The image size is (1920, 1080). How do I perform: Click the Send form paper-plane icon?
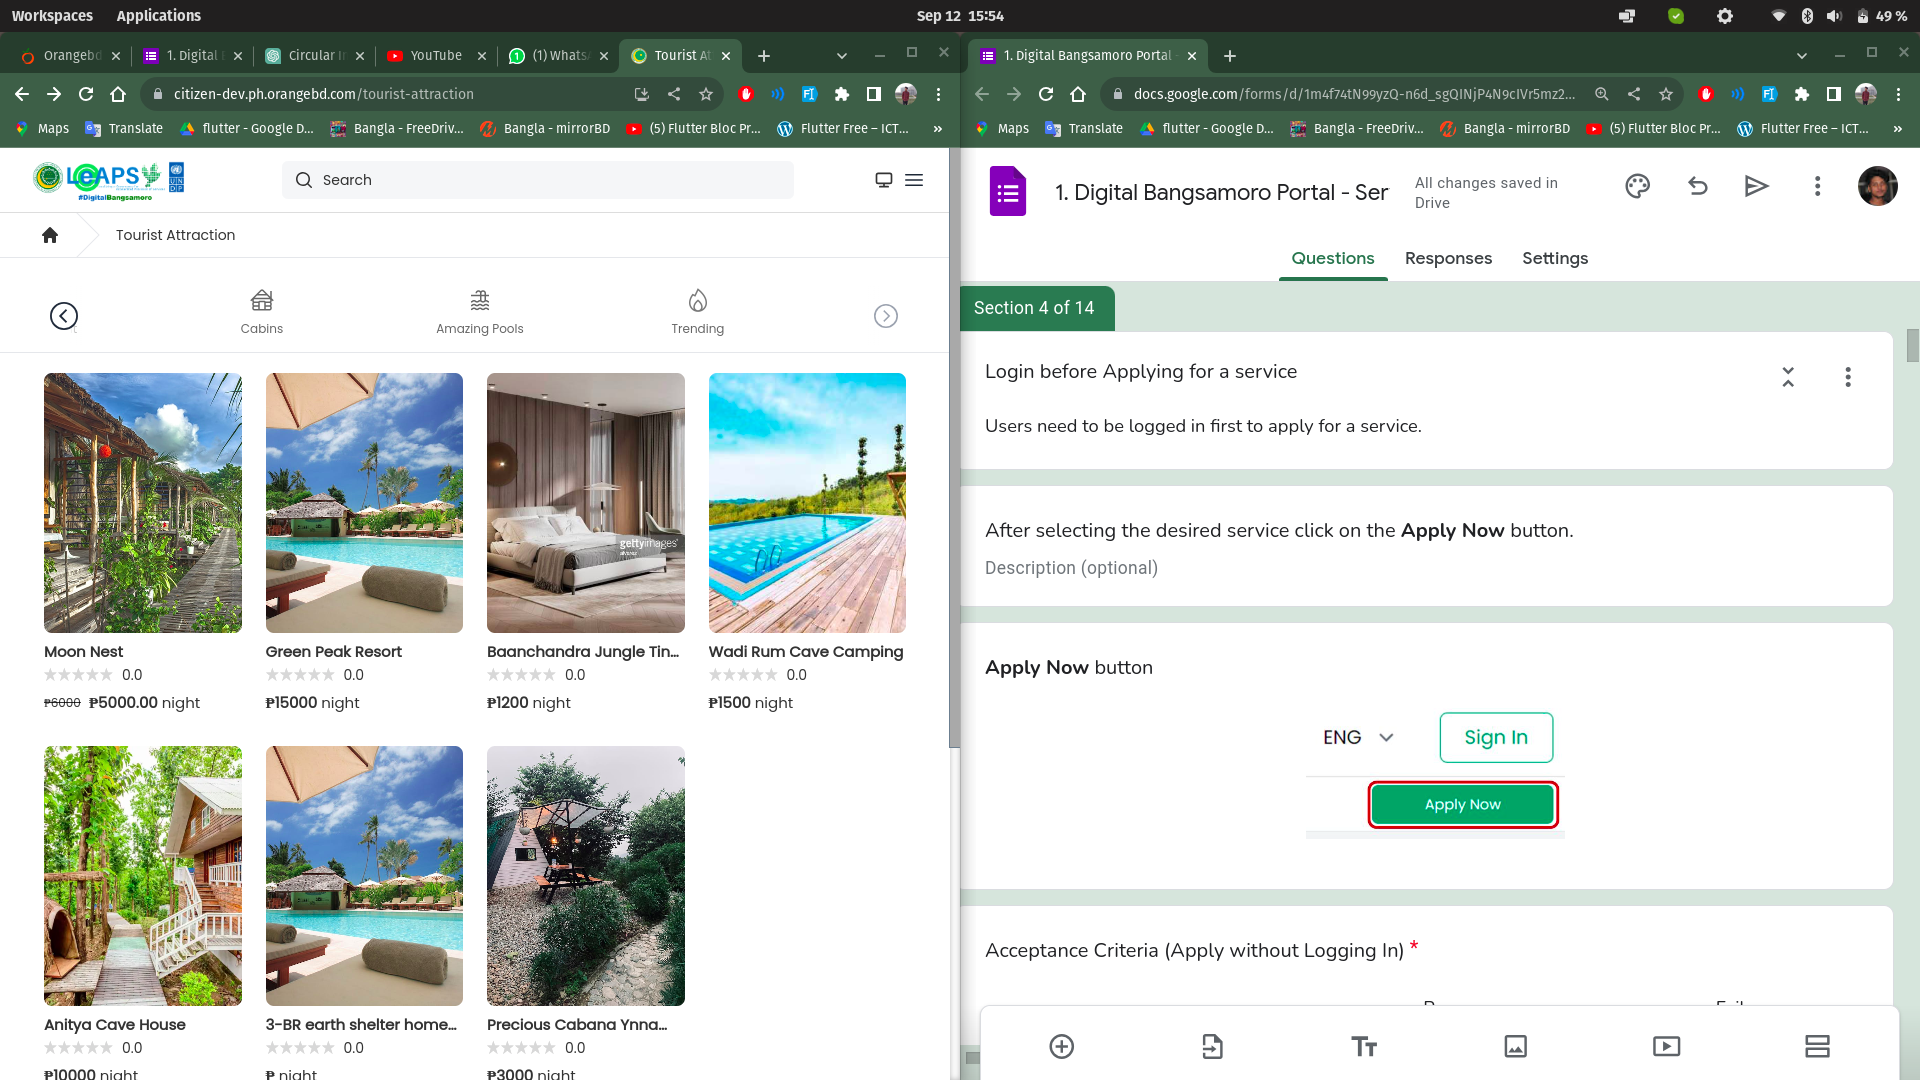[1757, 186]
